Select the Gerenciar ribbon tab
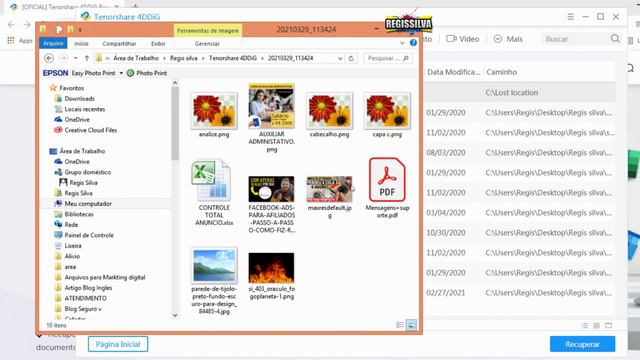This screenshot has height=360, width=640. pos(207,44)
